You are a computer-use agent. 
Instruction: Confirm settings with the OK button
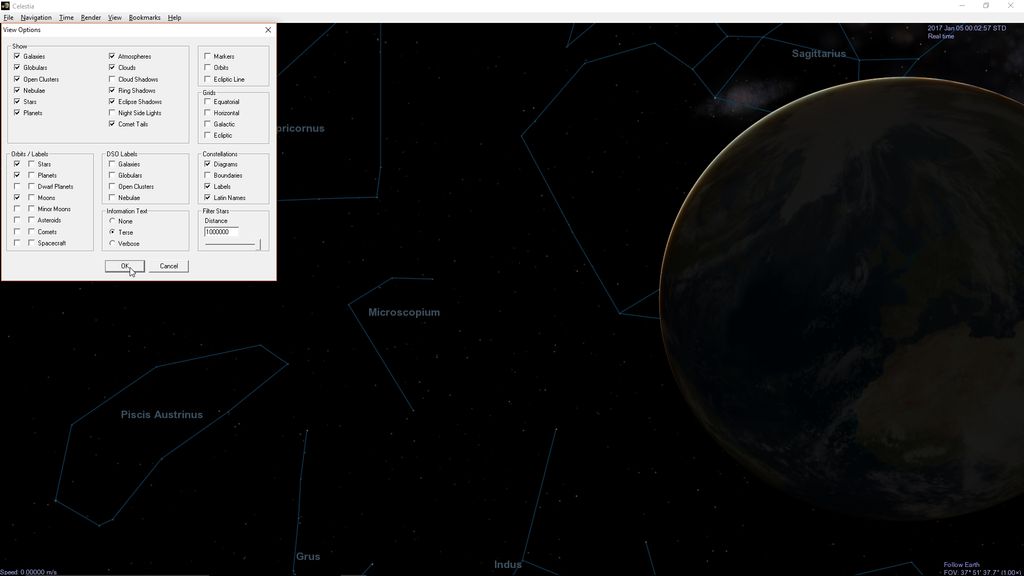tap(123, 266)
